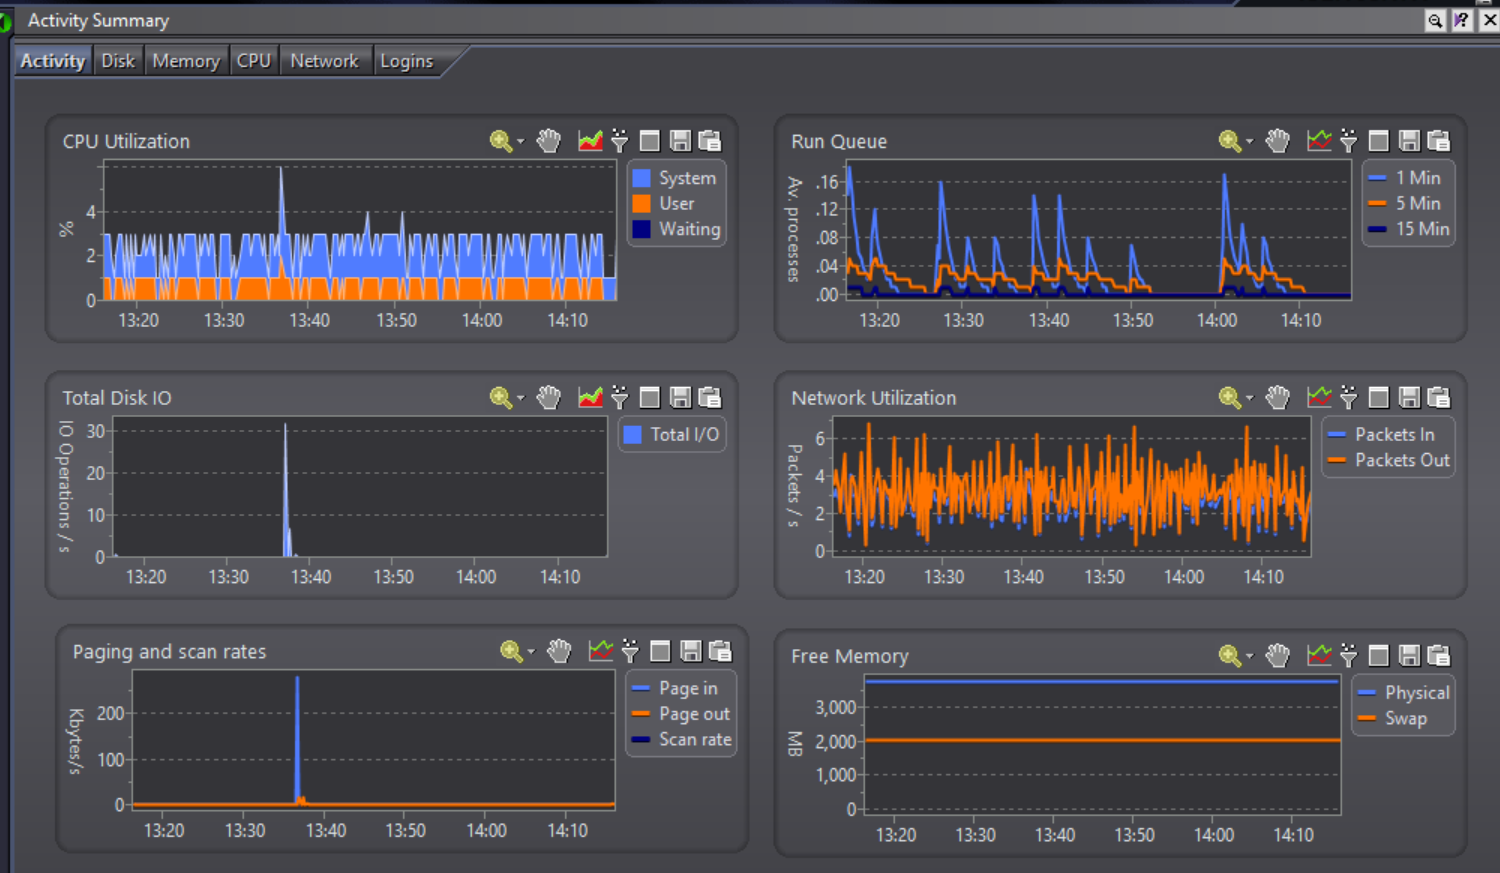Copy Network Utilization chart with clipboard icon
Image resolution: width=1500 pixels, height=873 pixels.
click(1438, 398)
